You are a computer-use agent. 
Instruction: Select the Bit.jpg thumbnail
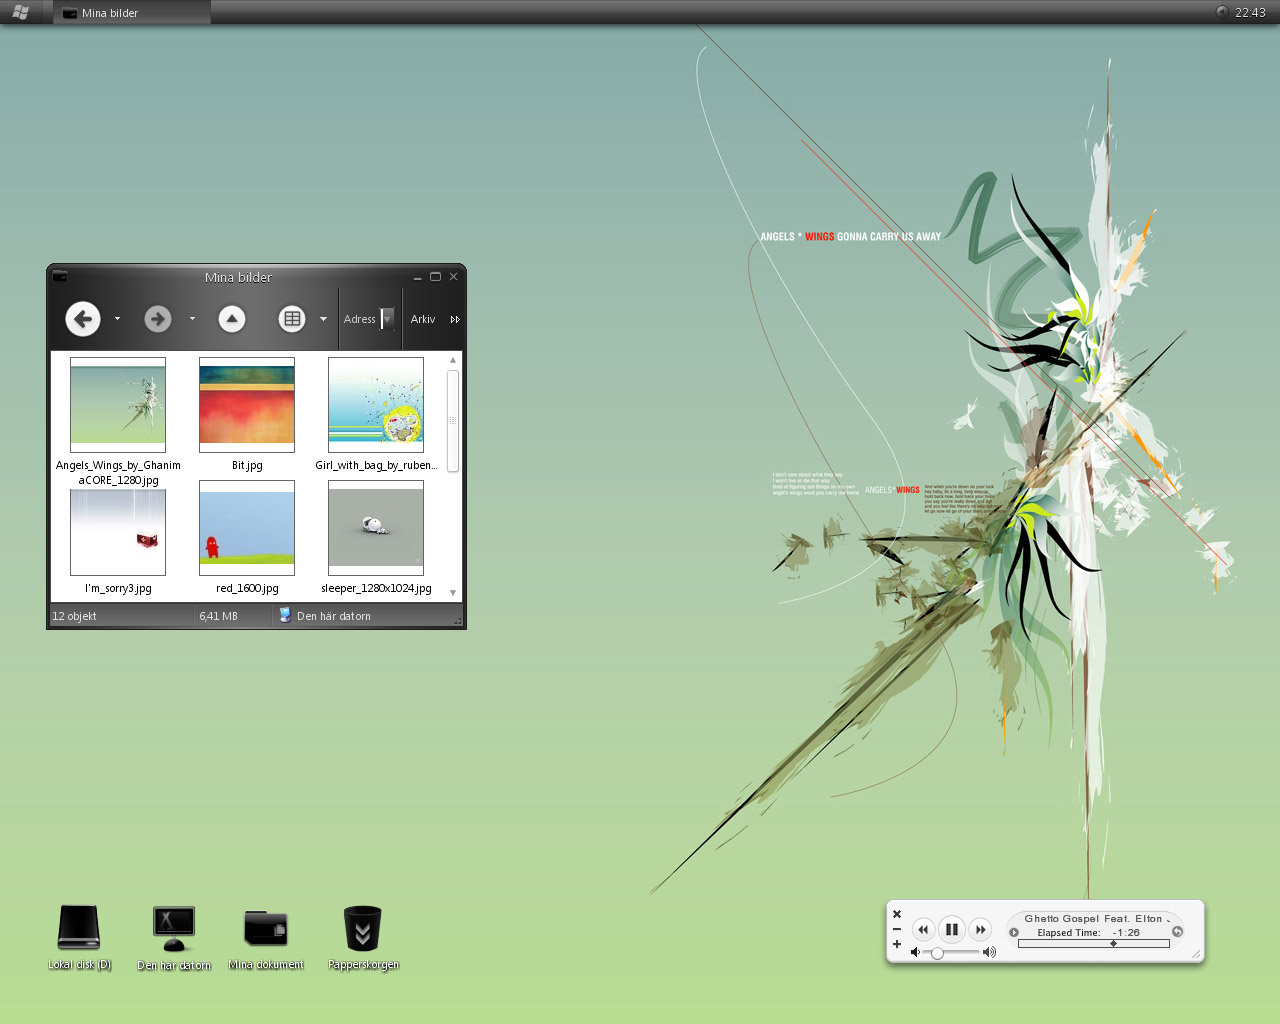coord(247,405)
